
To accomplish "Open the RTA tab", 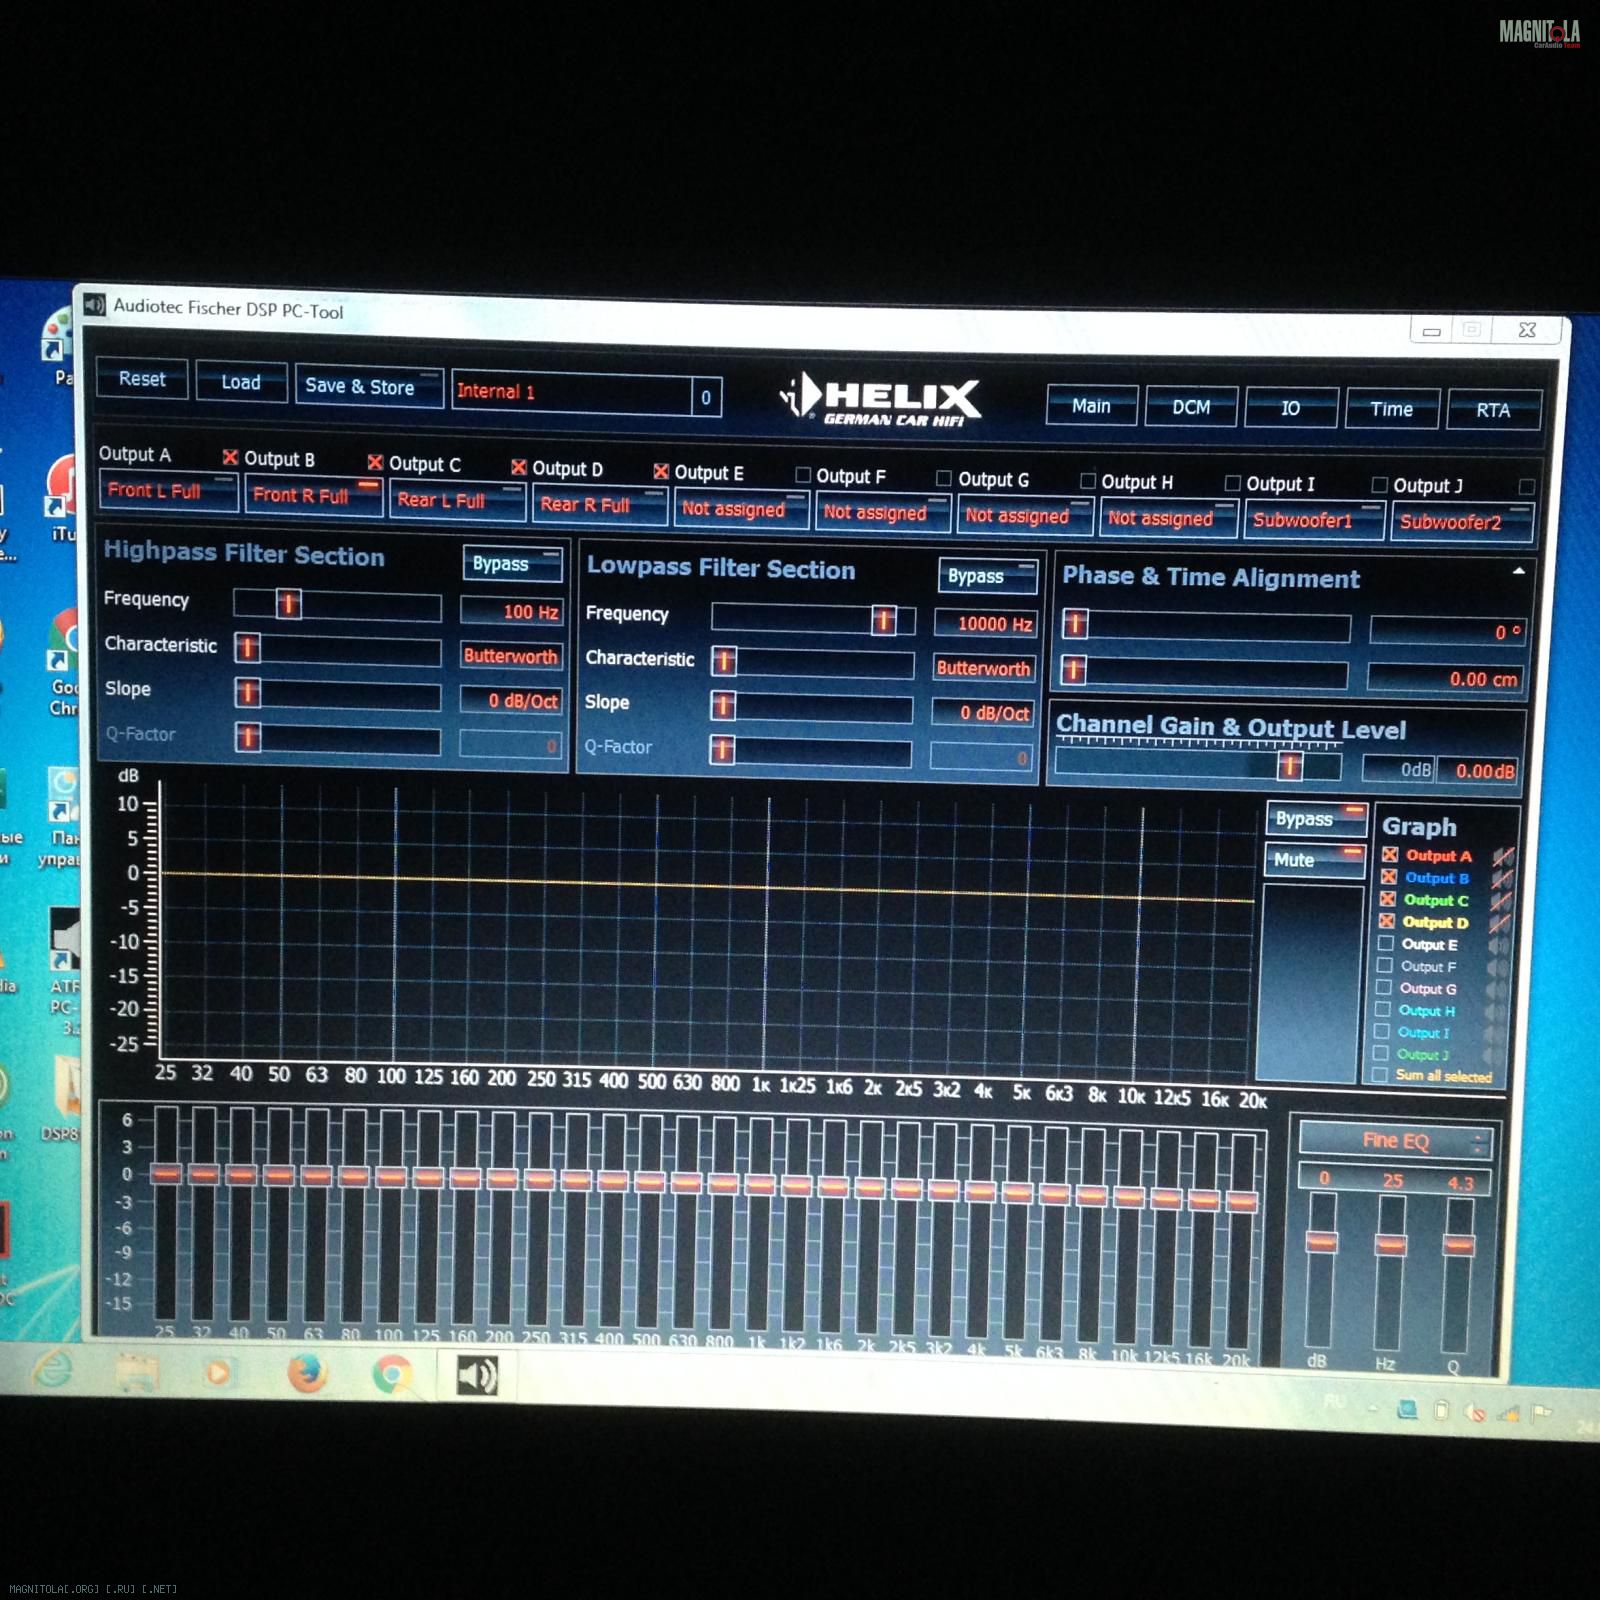I will [1493, 410].
